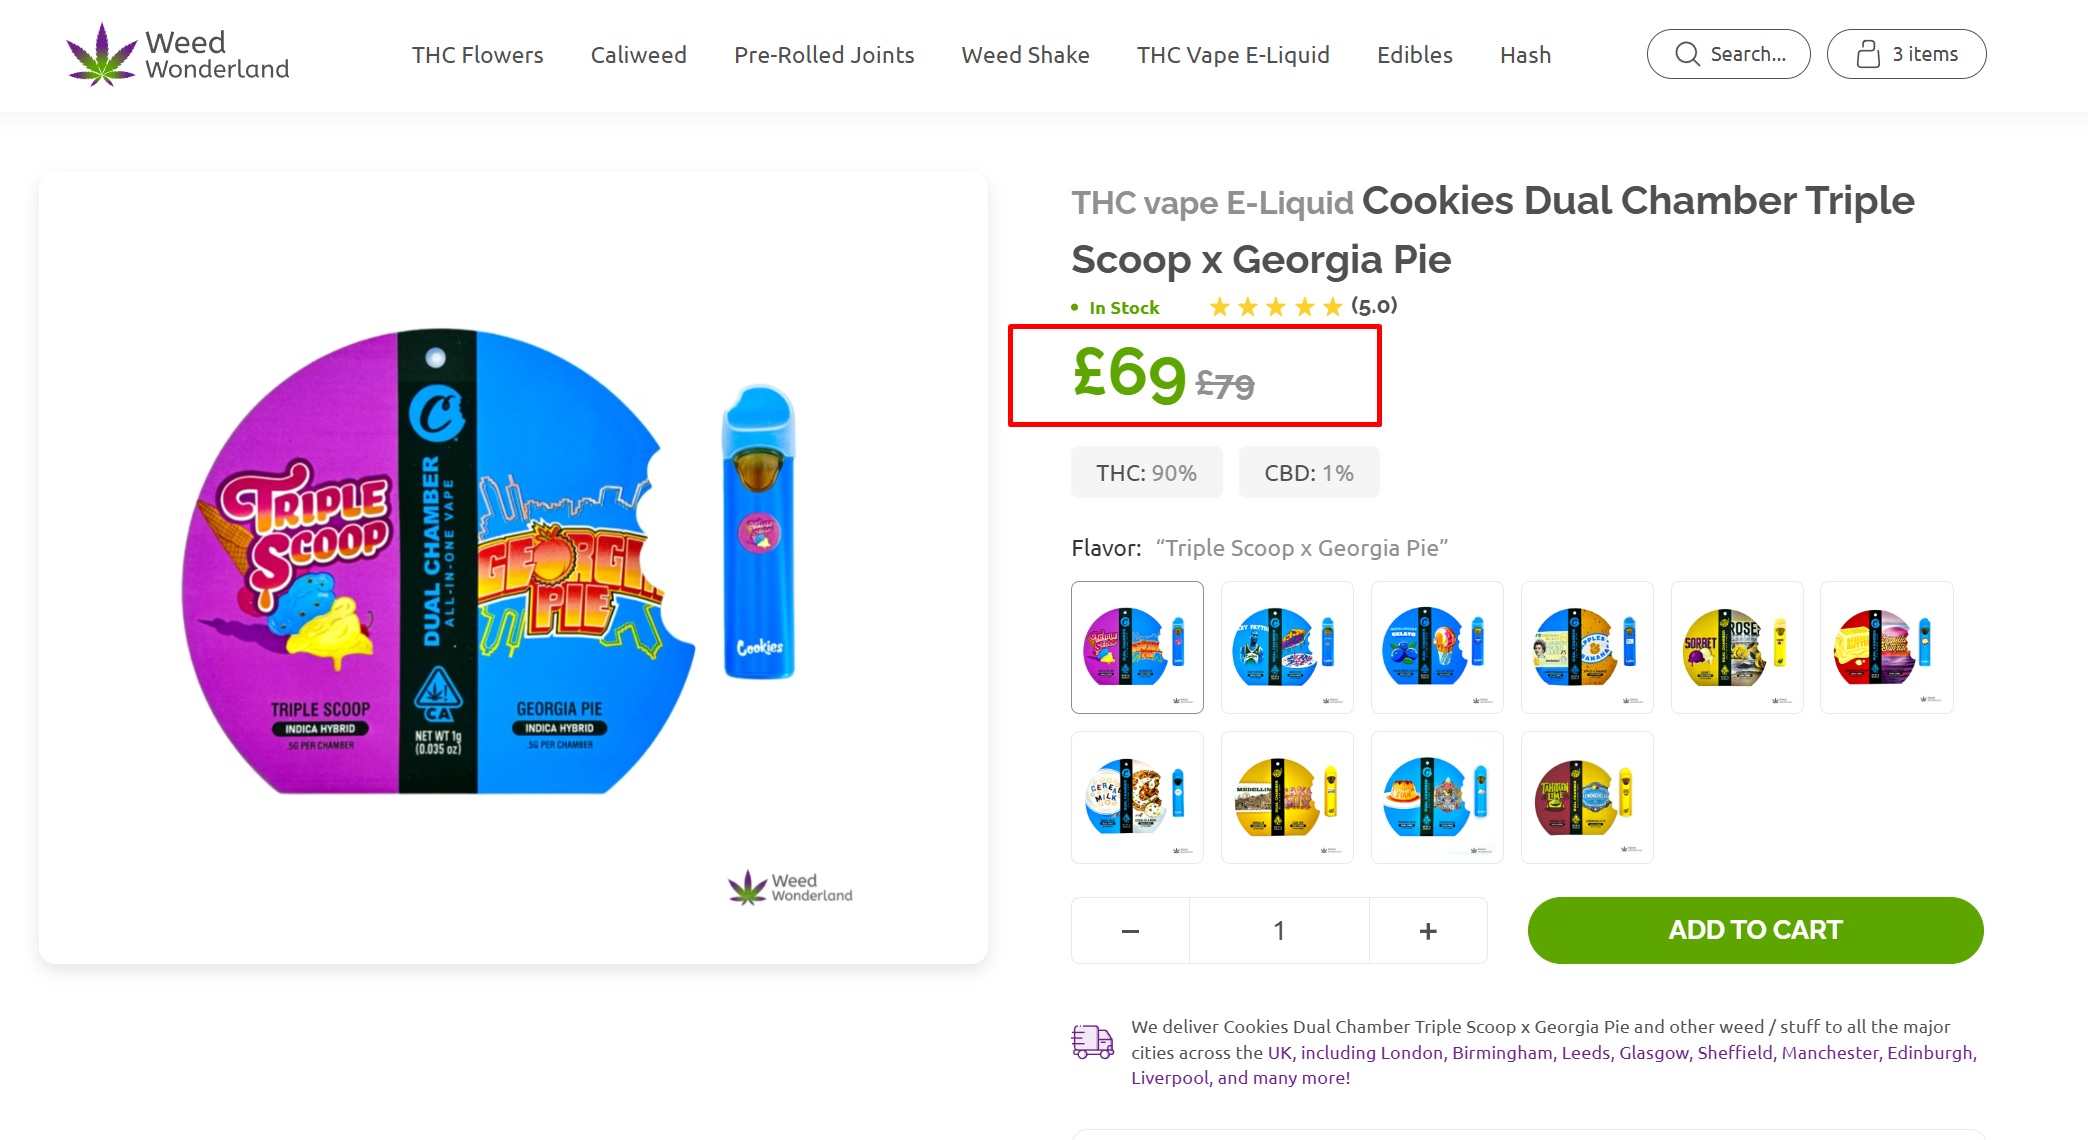Viewport: 2088px width, 1140px height.
Task: Open the THC Vape E-Liquid category
Action: coord(1233,55)
